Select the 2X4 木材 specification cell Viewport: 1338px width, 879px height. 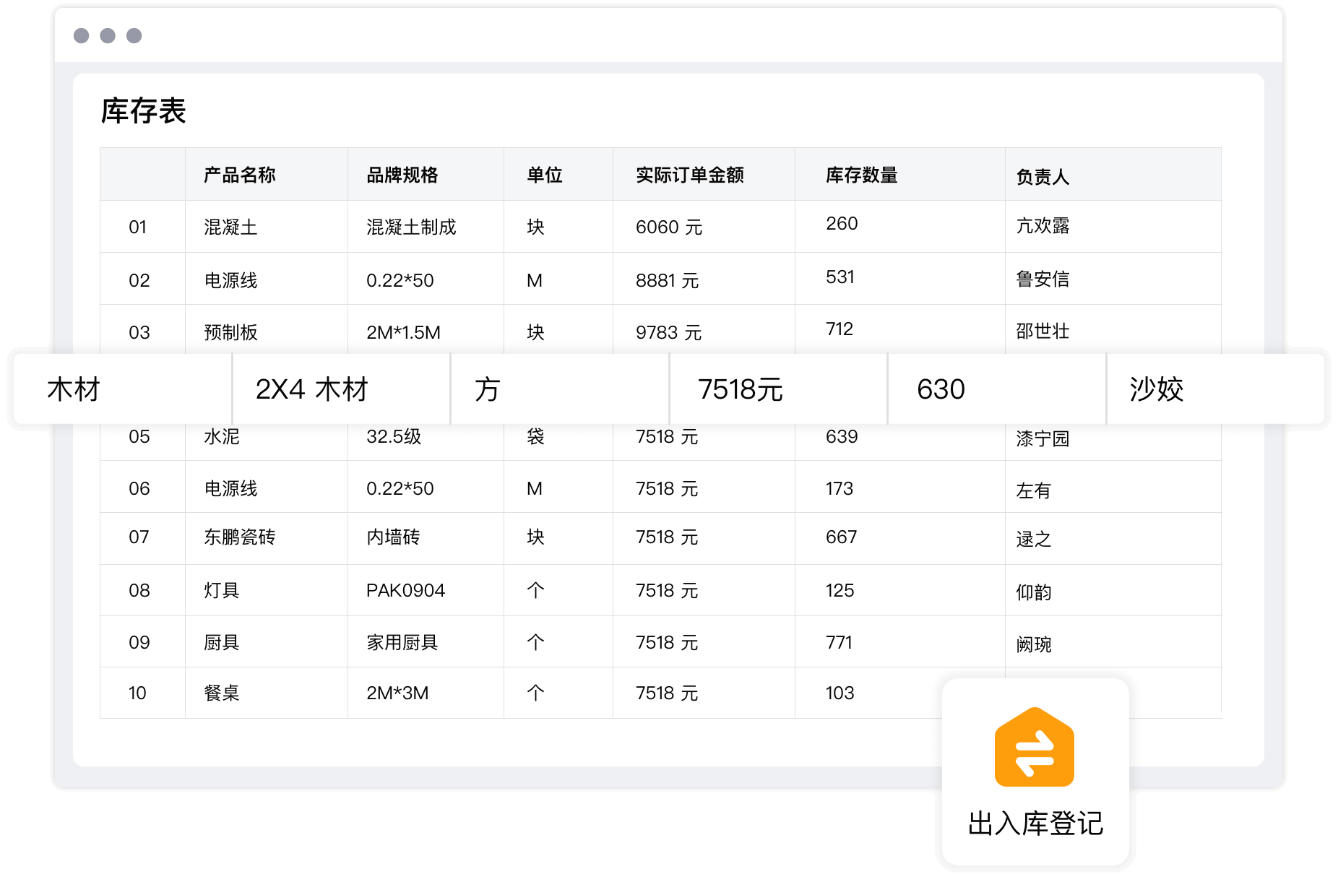(x=312, y=389)
